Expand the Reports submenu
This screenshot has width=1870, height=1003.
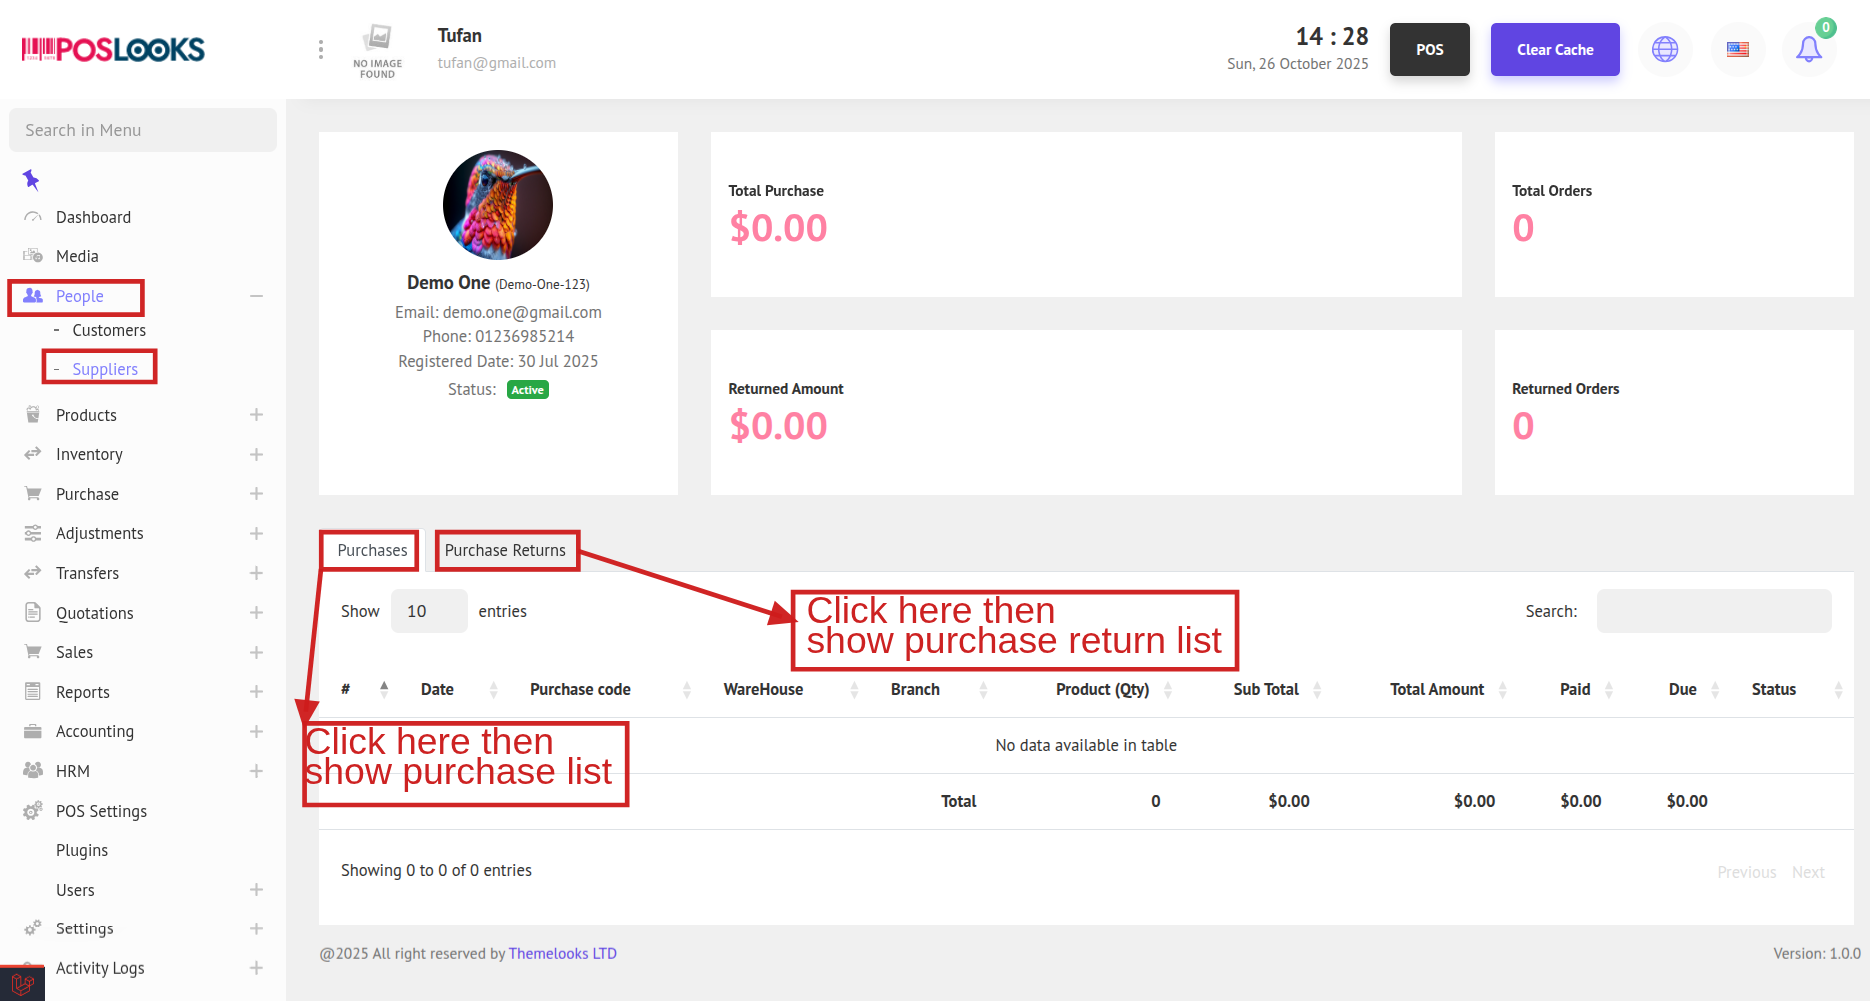pyautogui.click(x=256, y=692)
